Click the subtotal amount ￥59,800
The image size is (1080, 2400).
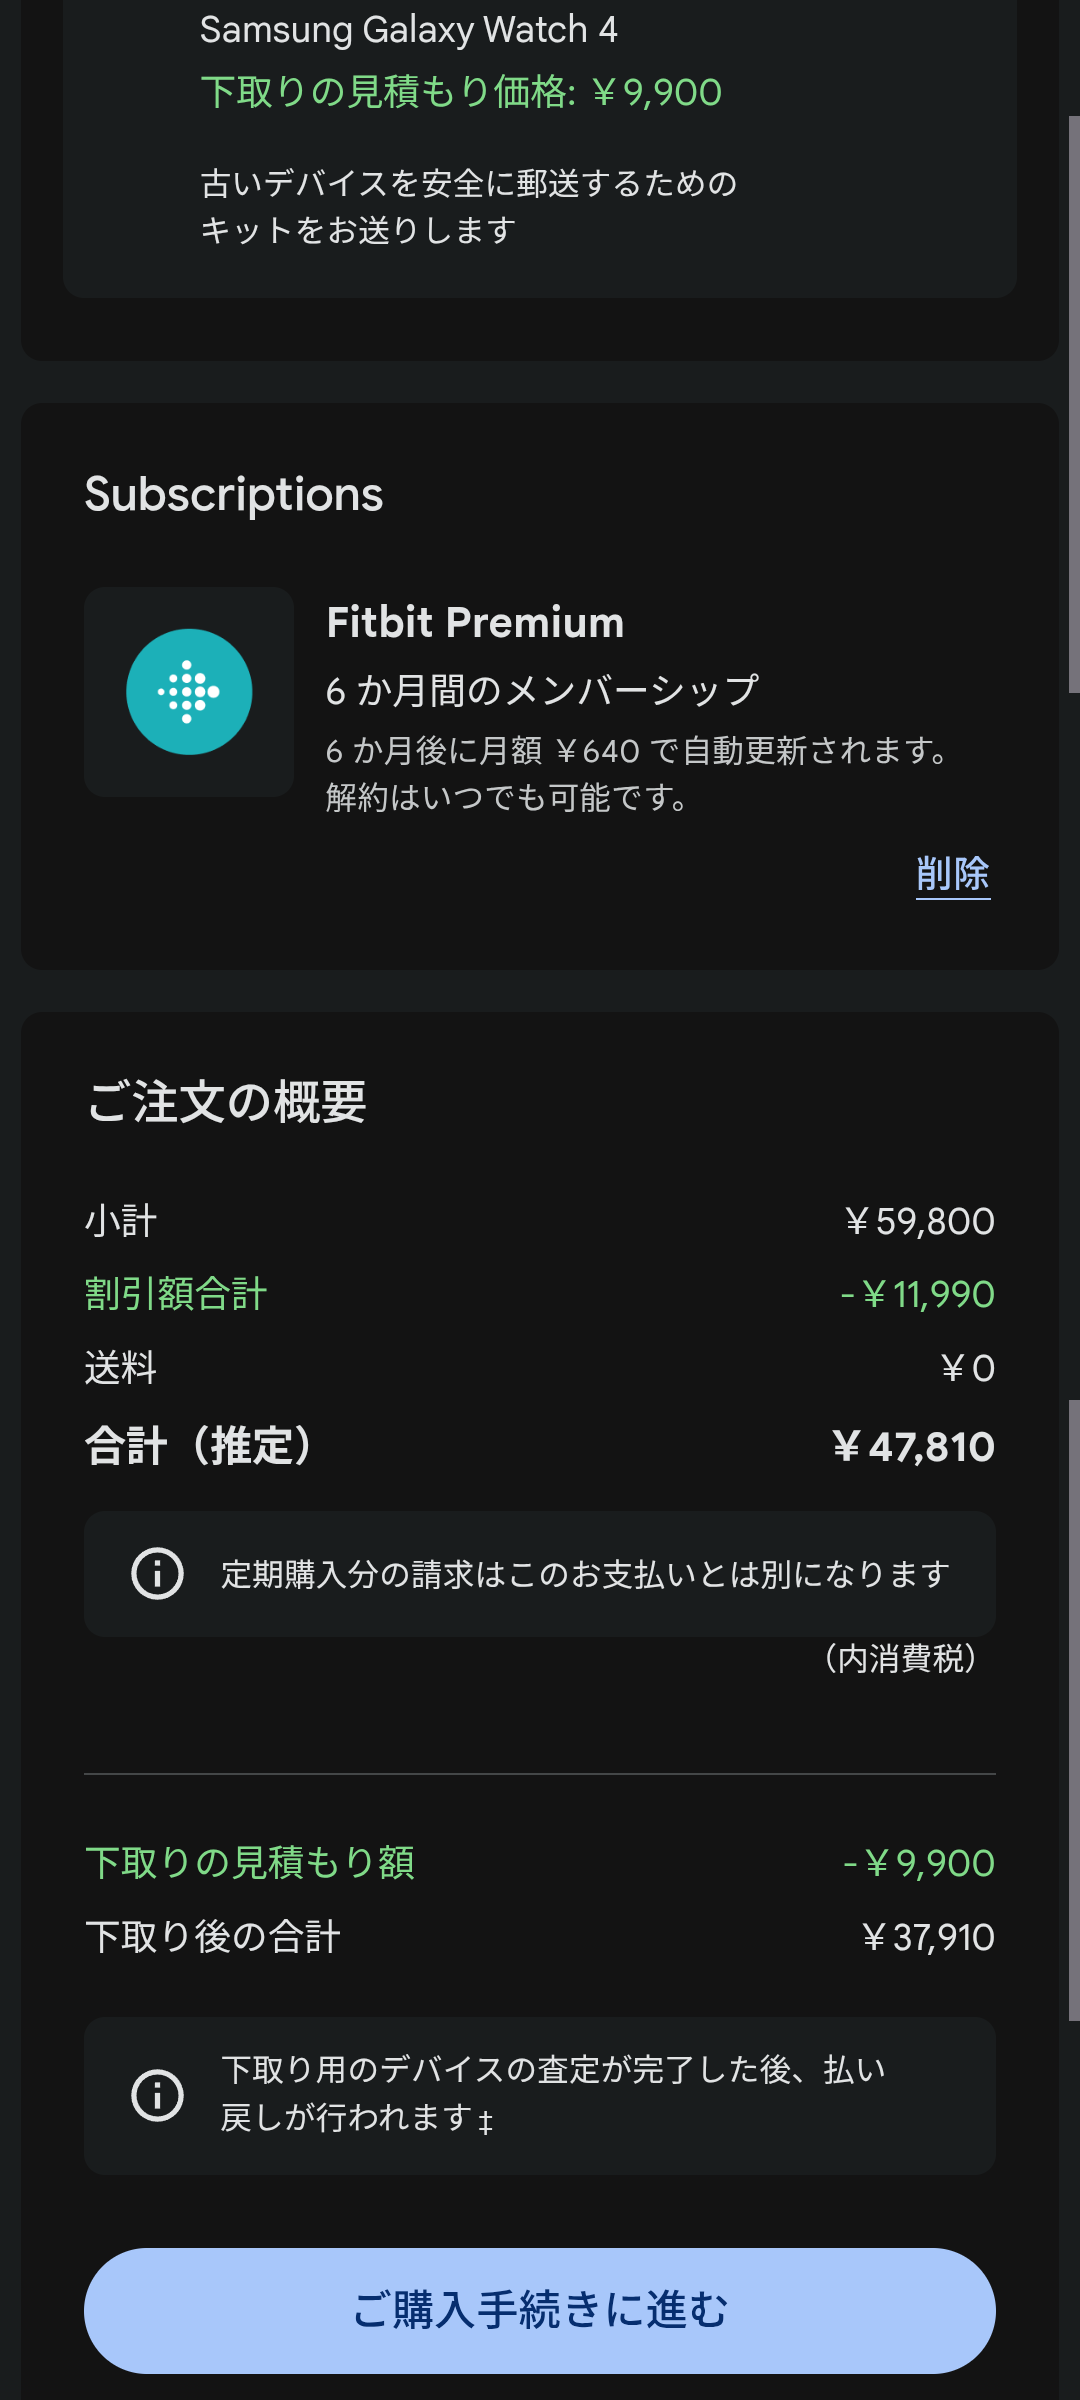pos(919,1221)
